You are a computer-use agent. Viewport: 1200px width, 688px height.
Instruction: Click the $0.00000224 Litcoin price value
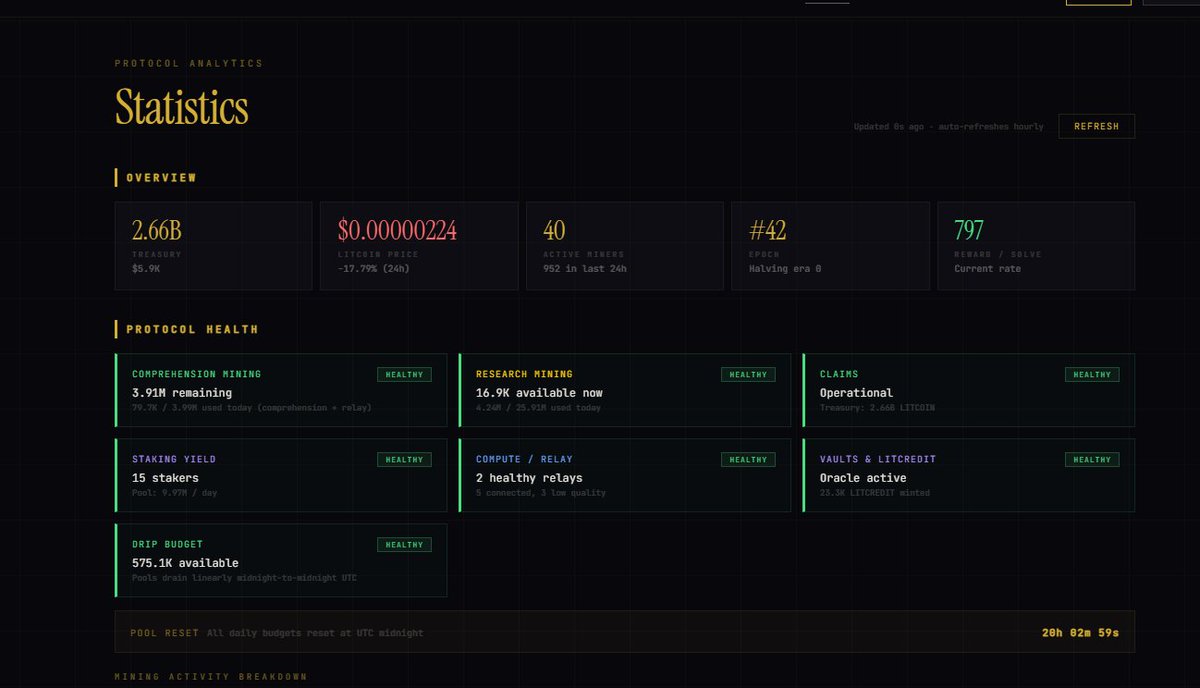pyautogui.click(x=397, y=231)
